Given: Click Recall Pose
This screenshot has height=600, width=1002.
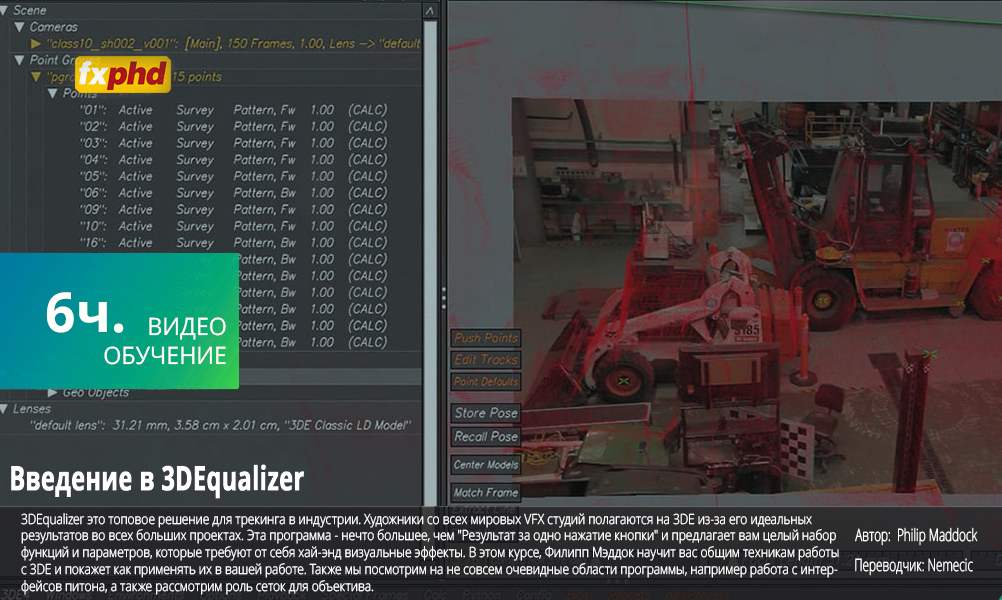Looking at the screenshot, I should click(486, 437).
